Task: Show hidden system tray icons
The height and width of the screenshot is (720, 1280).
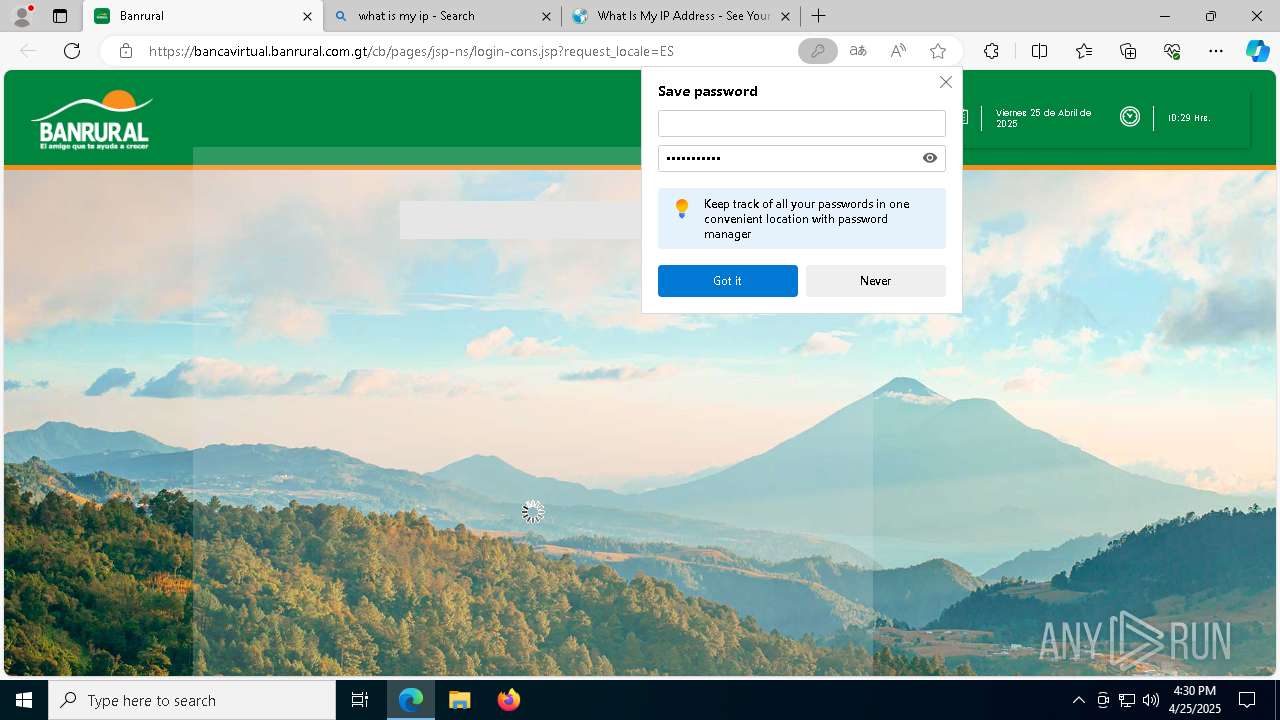Action: coord(1078,700)
